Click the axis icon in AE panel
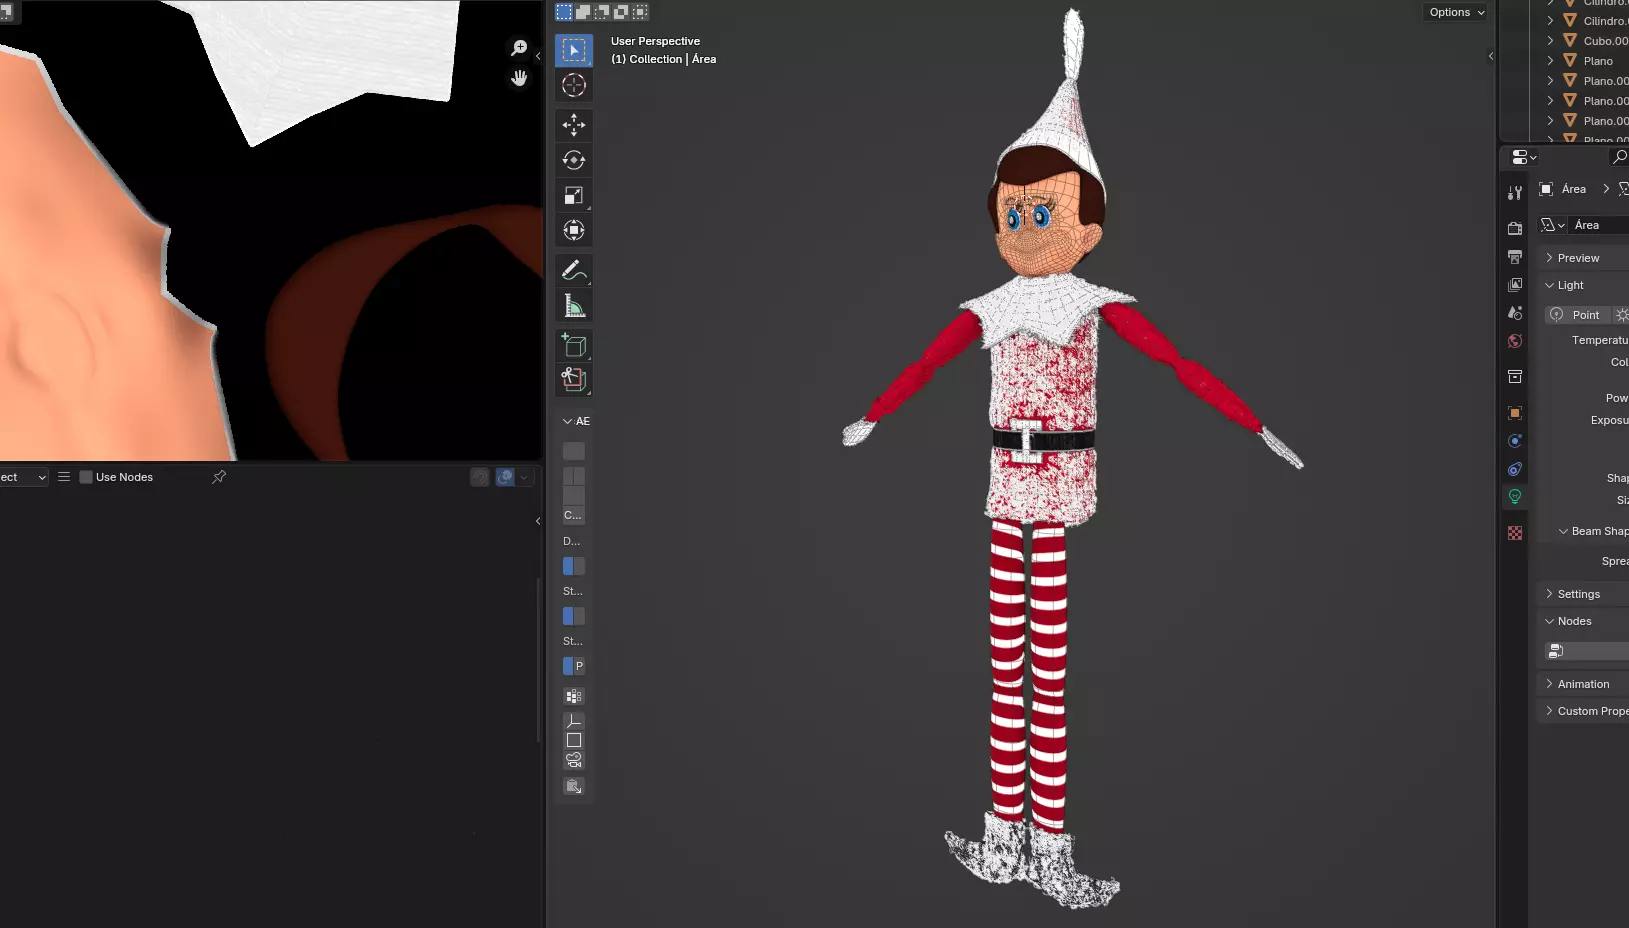Image resolution: width=1629 pixels, height=928 pixels. point(574,721)
